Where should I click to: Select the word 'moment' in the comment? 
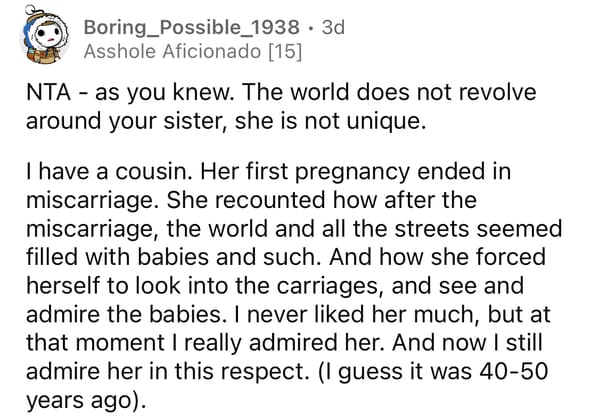tap(120, 343)
